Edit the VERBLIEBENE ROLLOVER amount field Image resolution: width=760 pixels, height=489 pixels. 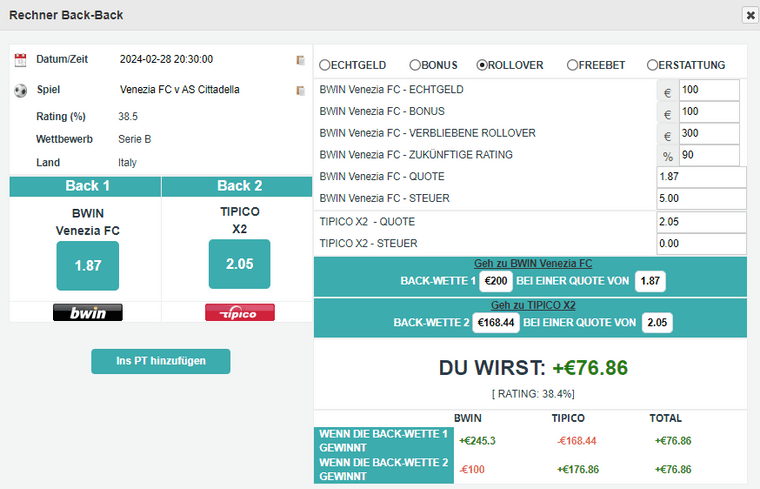point(710,134)
